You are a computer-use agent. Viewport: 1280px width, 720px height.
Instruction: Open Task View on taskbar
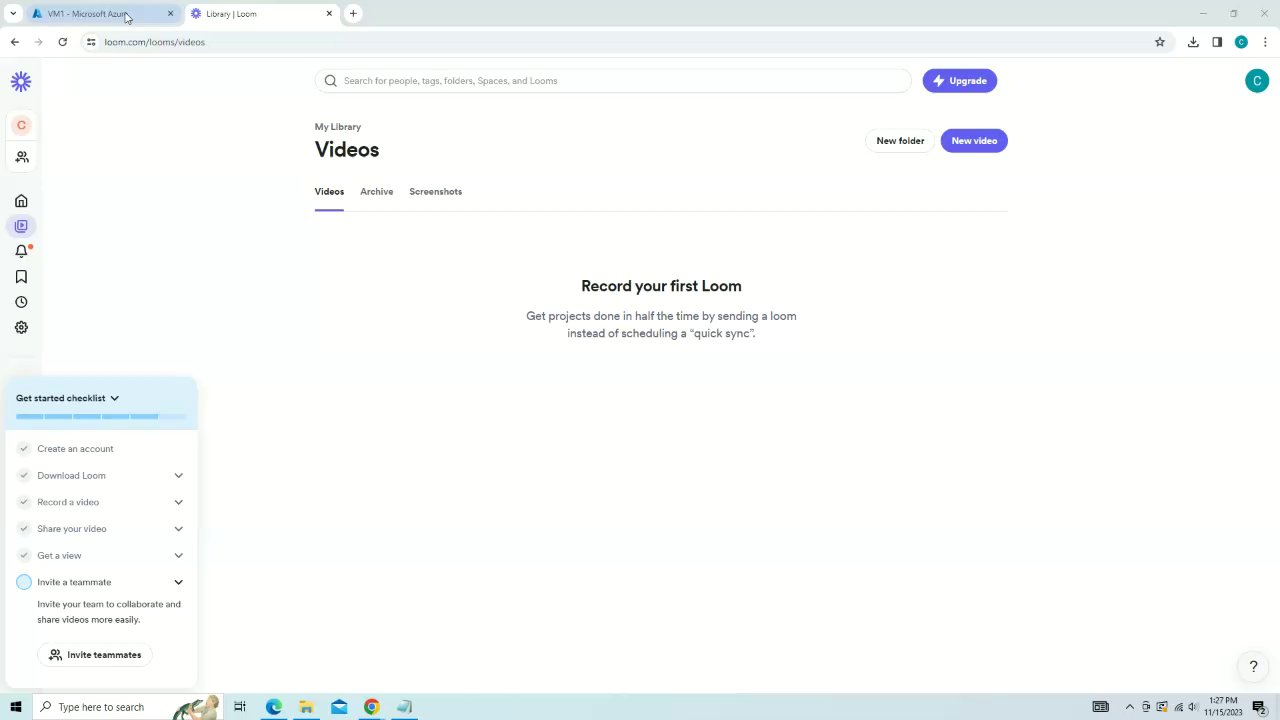tap(240, 707)
